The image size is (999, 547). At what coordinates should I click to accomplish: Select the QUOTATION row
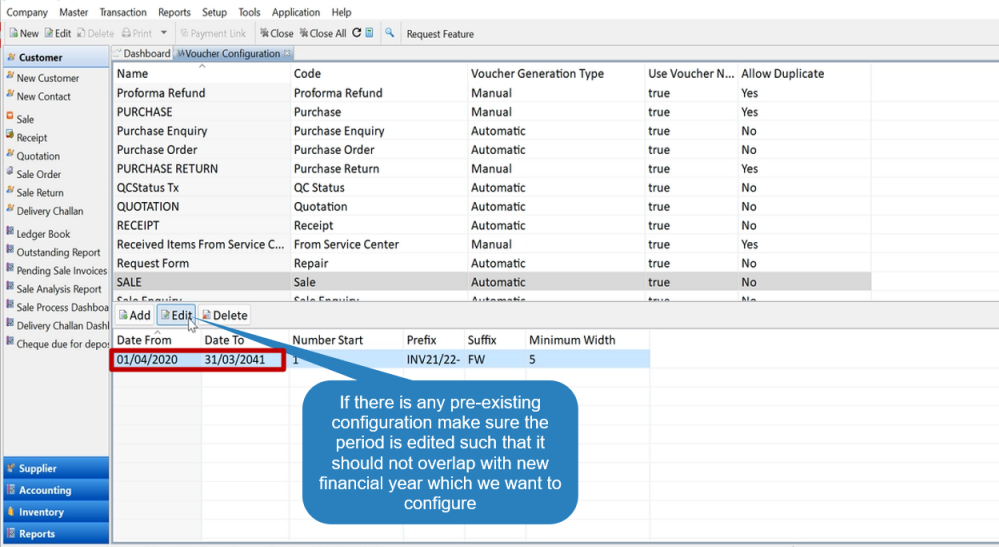tap(492, 207)
